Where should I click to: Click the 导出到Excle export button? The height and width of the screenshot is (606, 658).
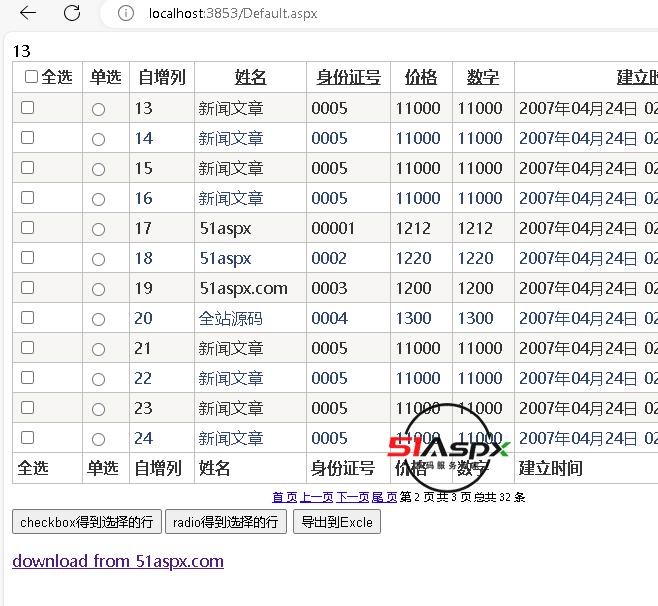click(x=337, y=522)
